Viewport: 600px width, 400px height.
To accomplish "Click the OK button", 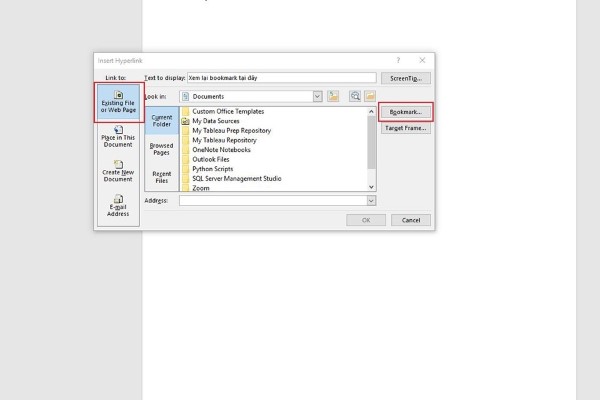I will [x=366, y=220].
